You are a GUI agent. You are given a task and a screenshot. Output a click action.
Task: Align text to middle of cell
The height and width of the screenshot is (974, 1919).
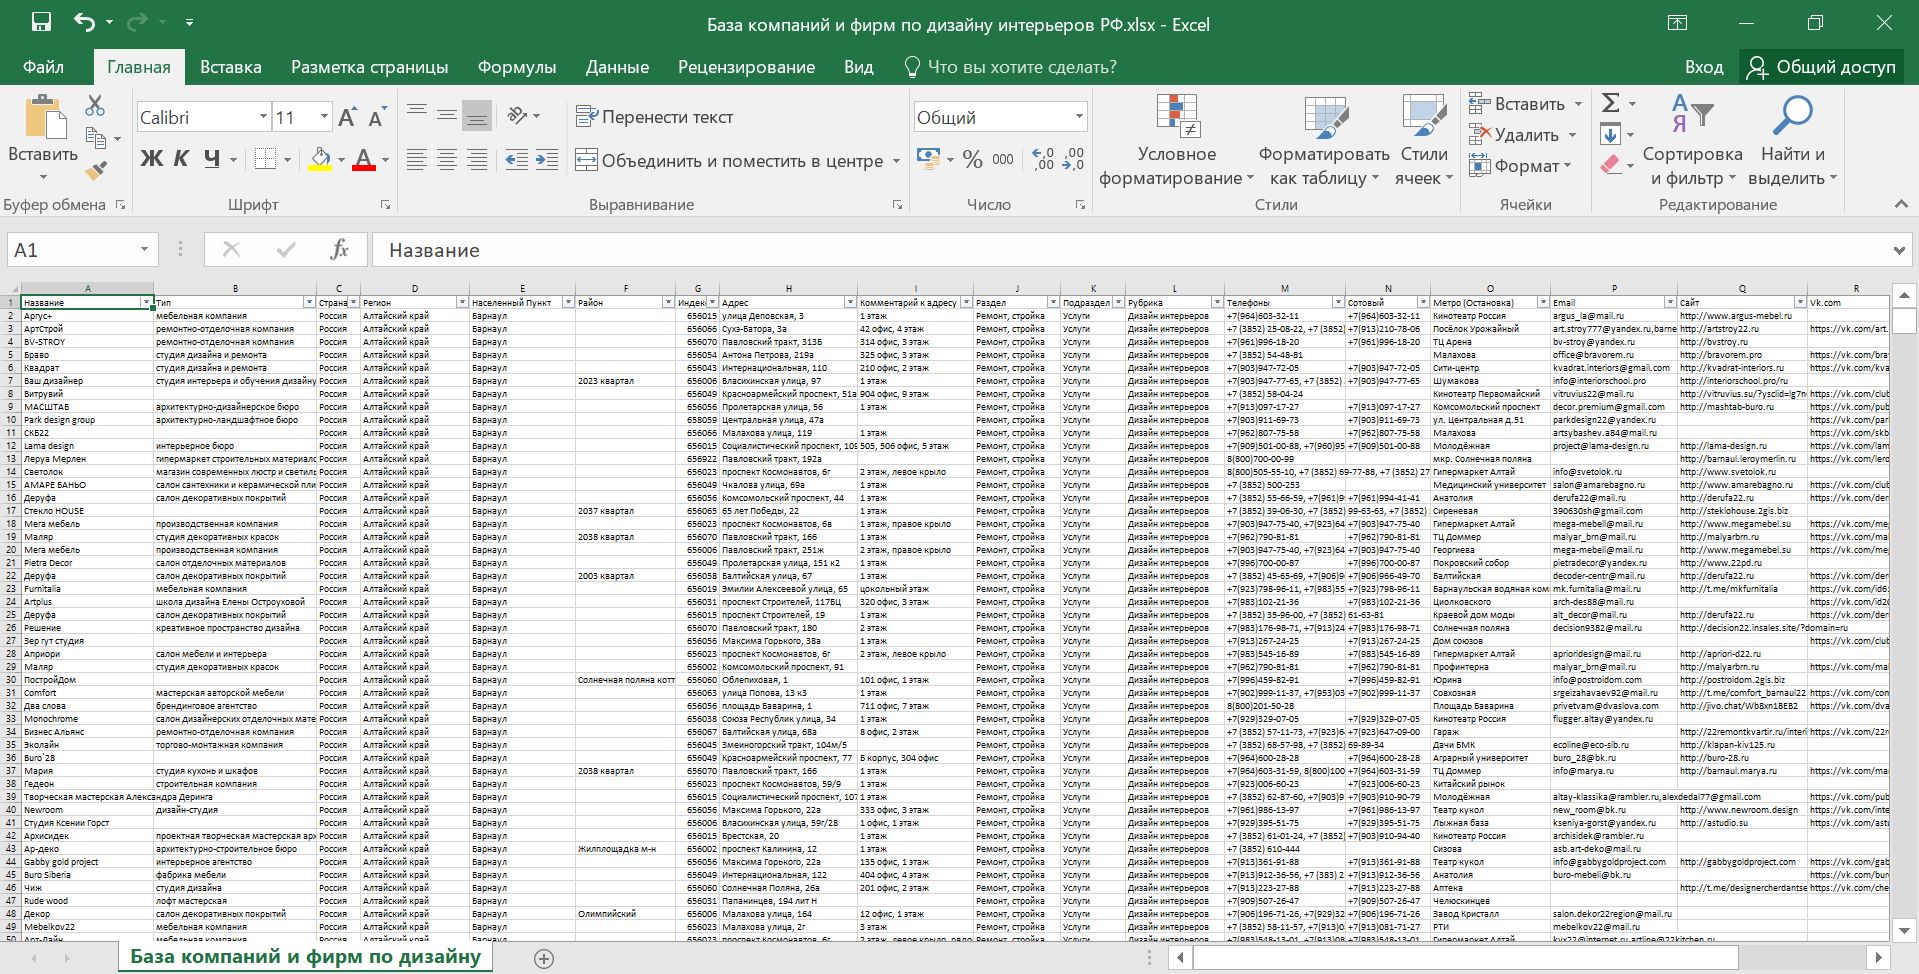447,116
